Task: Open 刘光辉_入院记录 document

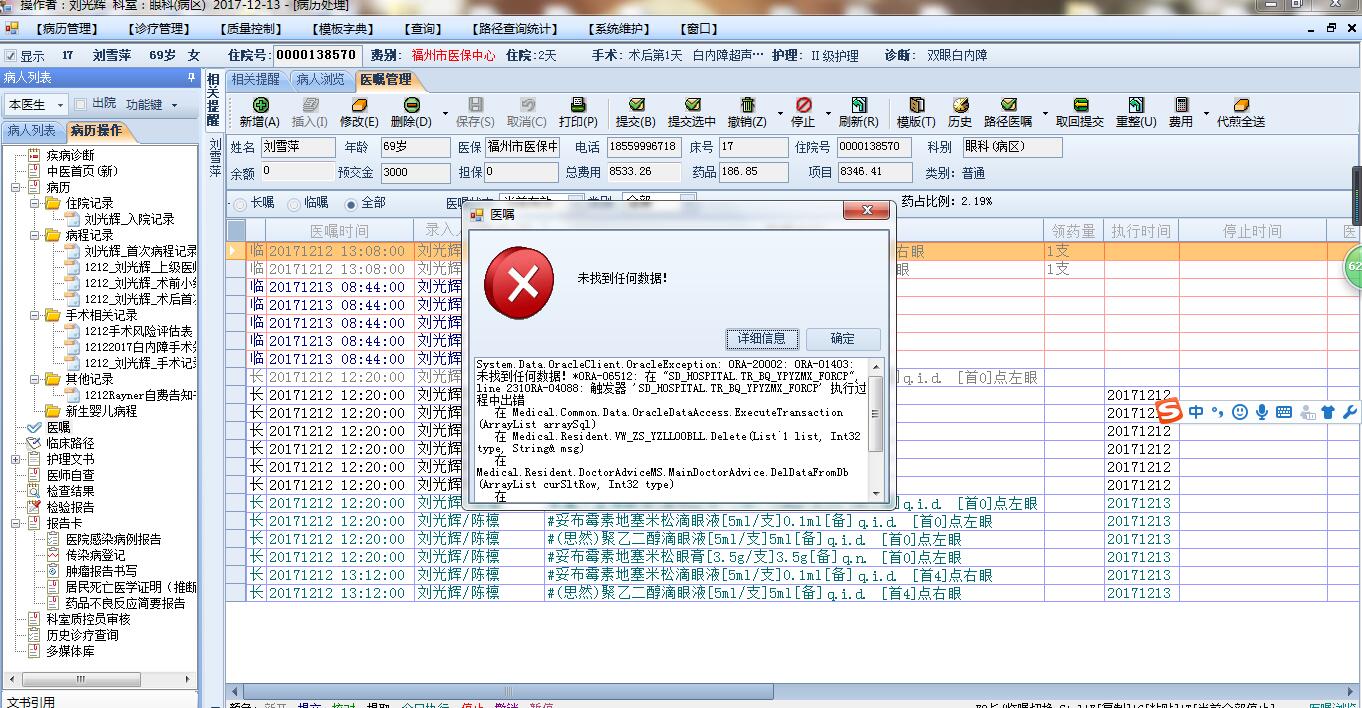Action: pyautogui.click(x=129, y=219)
